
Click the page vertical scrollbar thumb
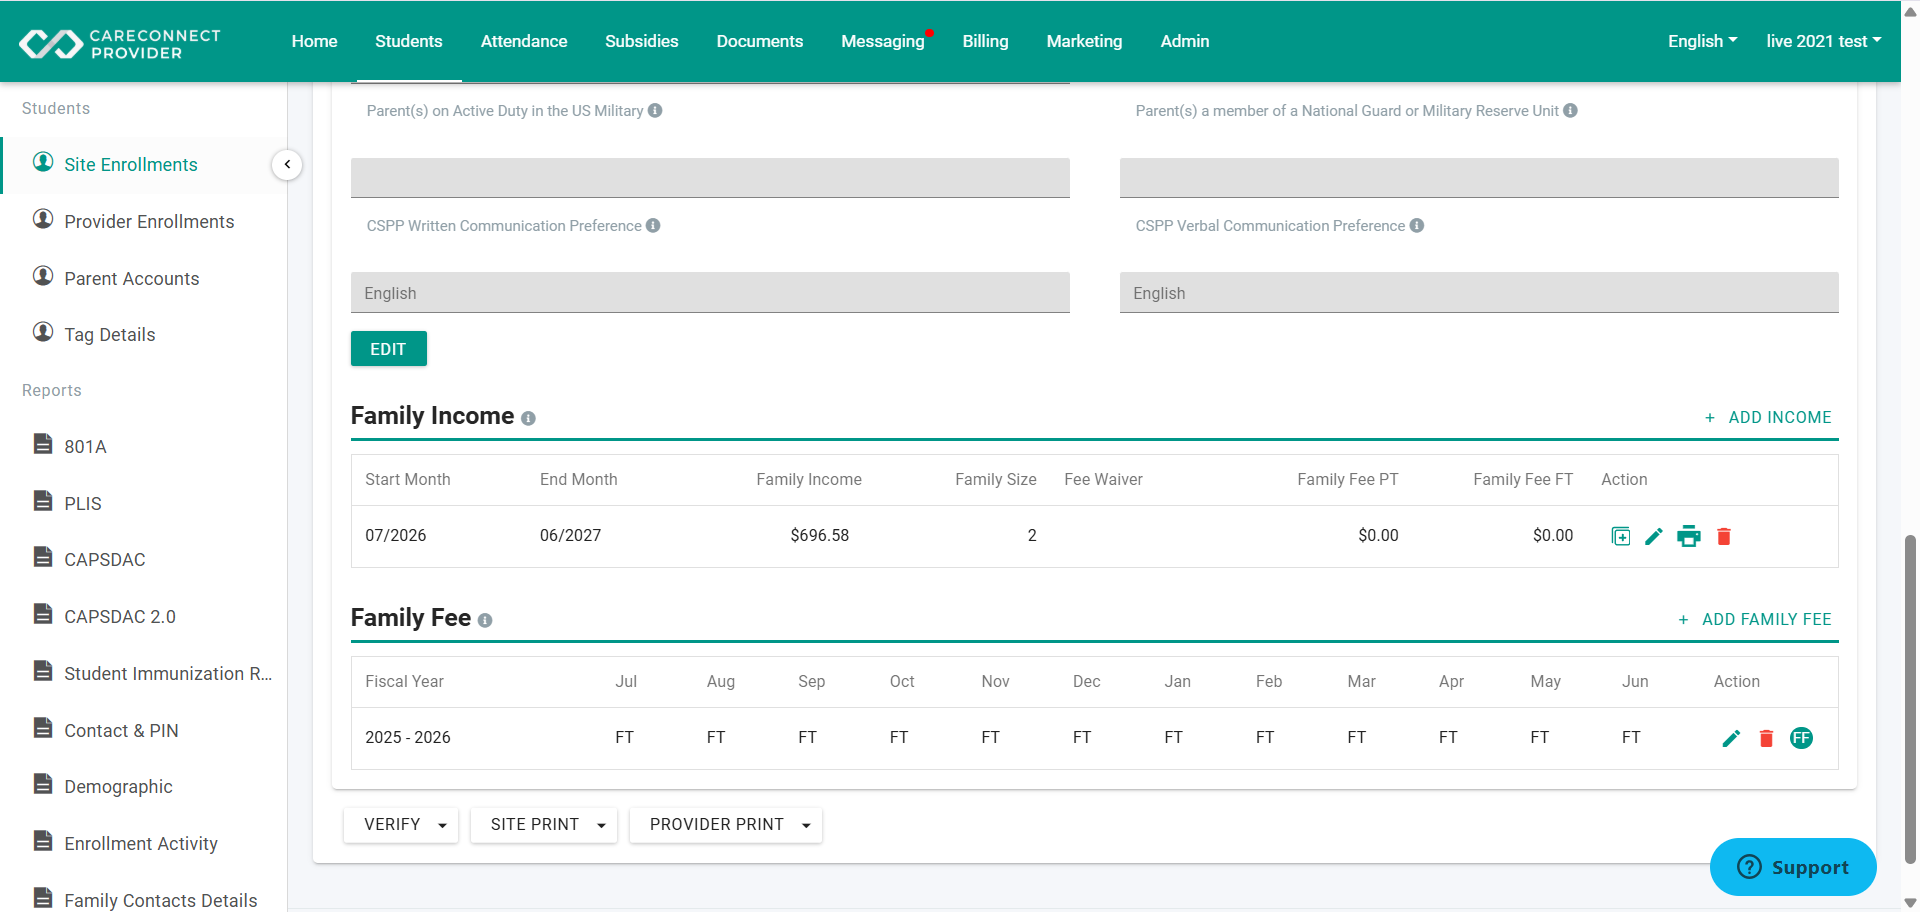(x=1911, y=699)
